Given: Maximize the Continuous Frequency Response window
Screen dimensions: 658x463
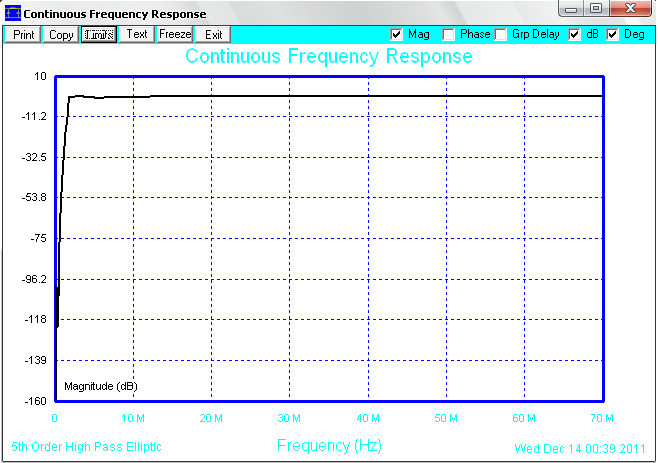Looking at the screenshot, I should click(x=596, y=8).
